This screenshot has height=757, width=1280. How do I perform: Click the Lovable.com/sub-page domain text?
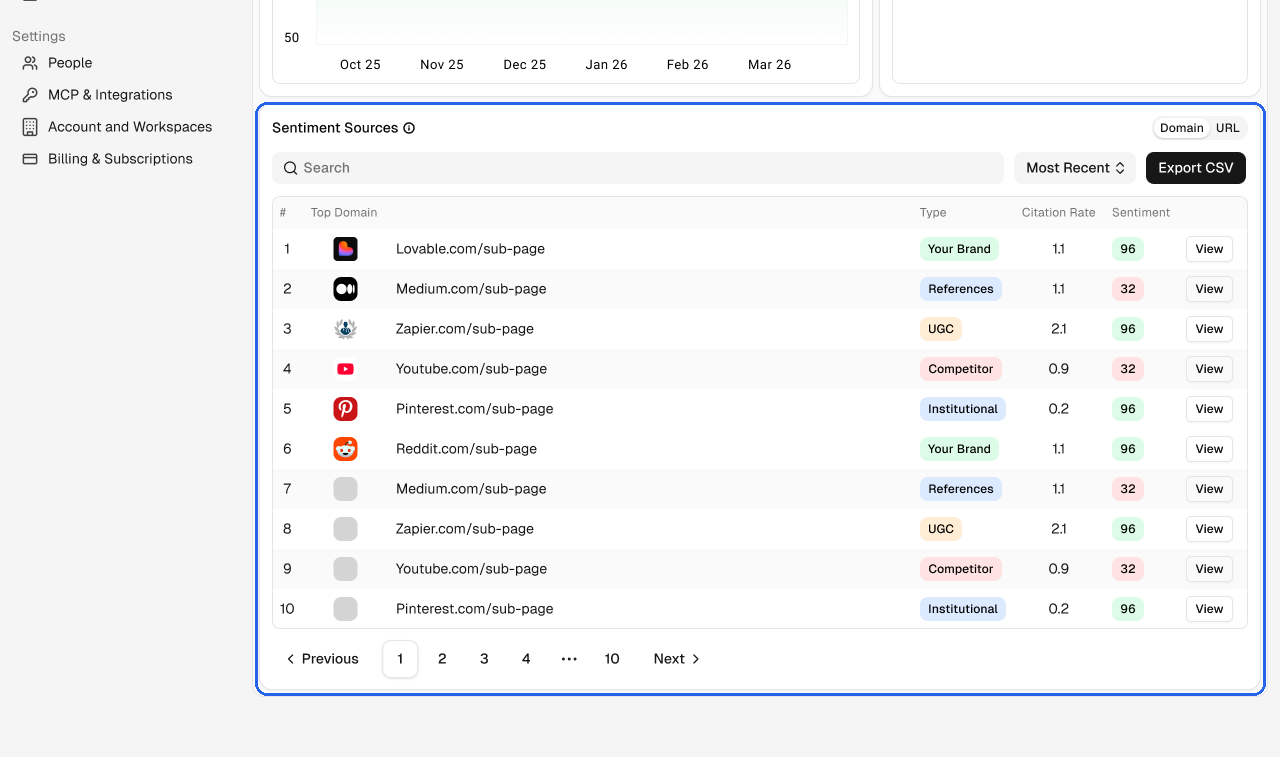tap(470, 249)
